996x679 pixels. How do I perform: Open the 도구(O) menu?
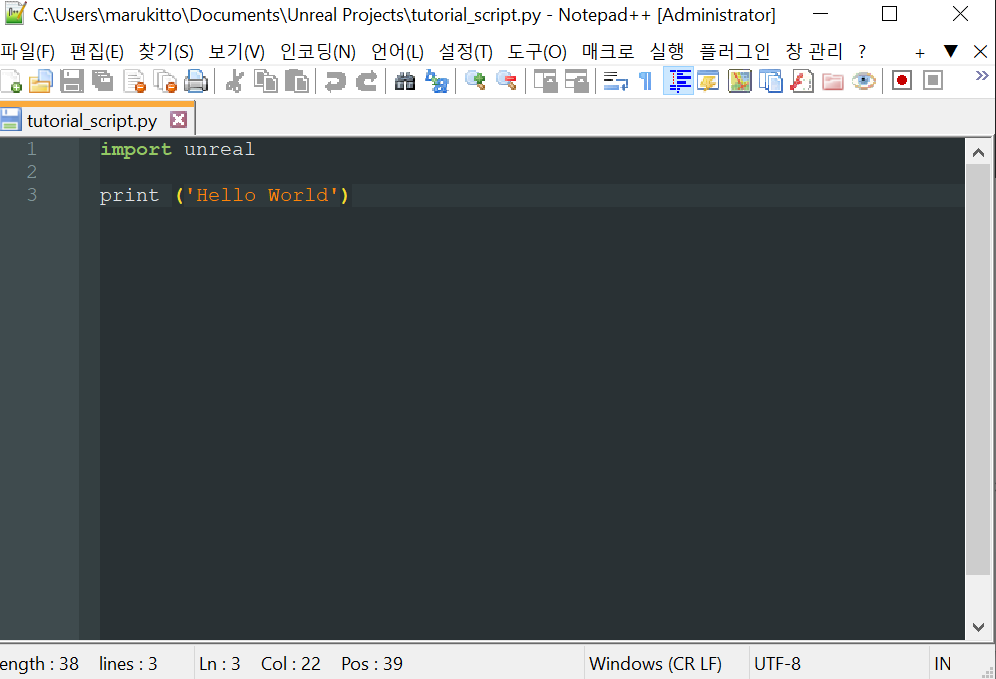tap(537, 51)
